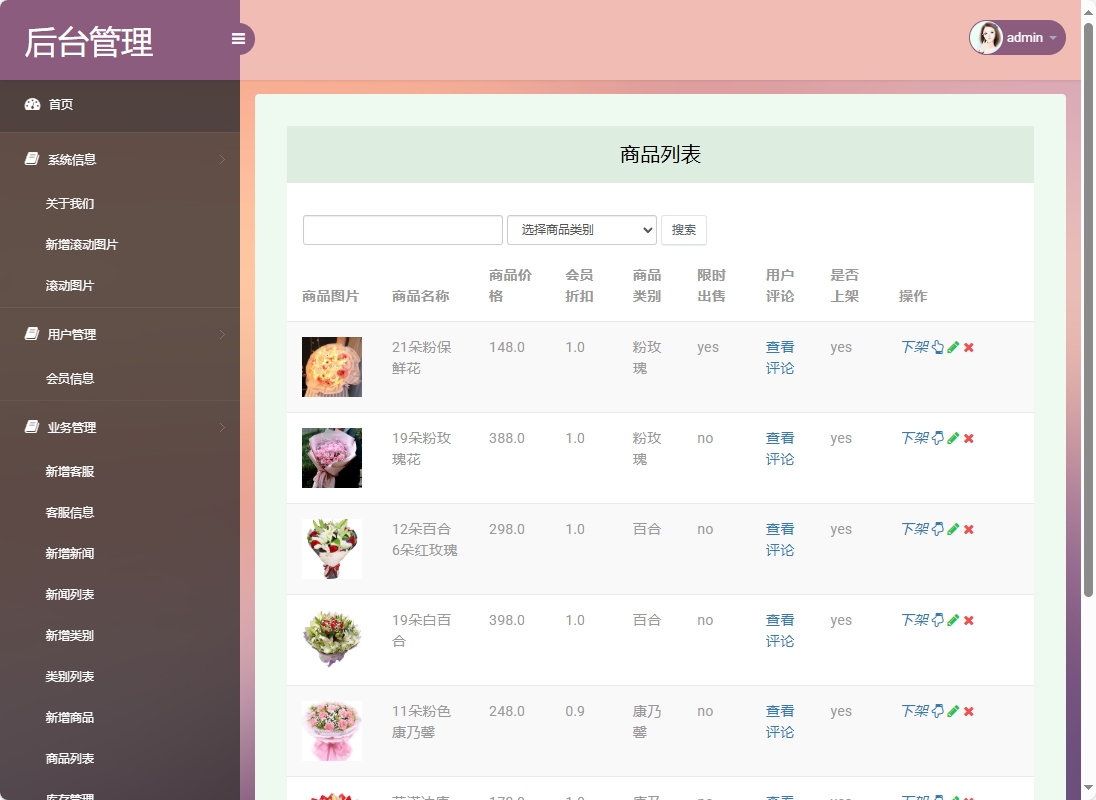Viewport: 1096px width, 800px height.
Task: Select 商品列表 in the sidebar
Action: click(x=69, y=758)
